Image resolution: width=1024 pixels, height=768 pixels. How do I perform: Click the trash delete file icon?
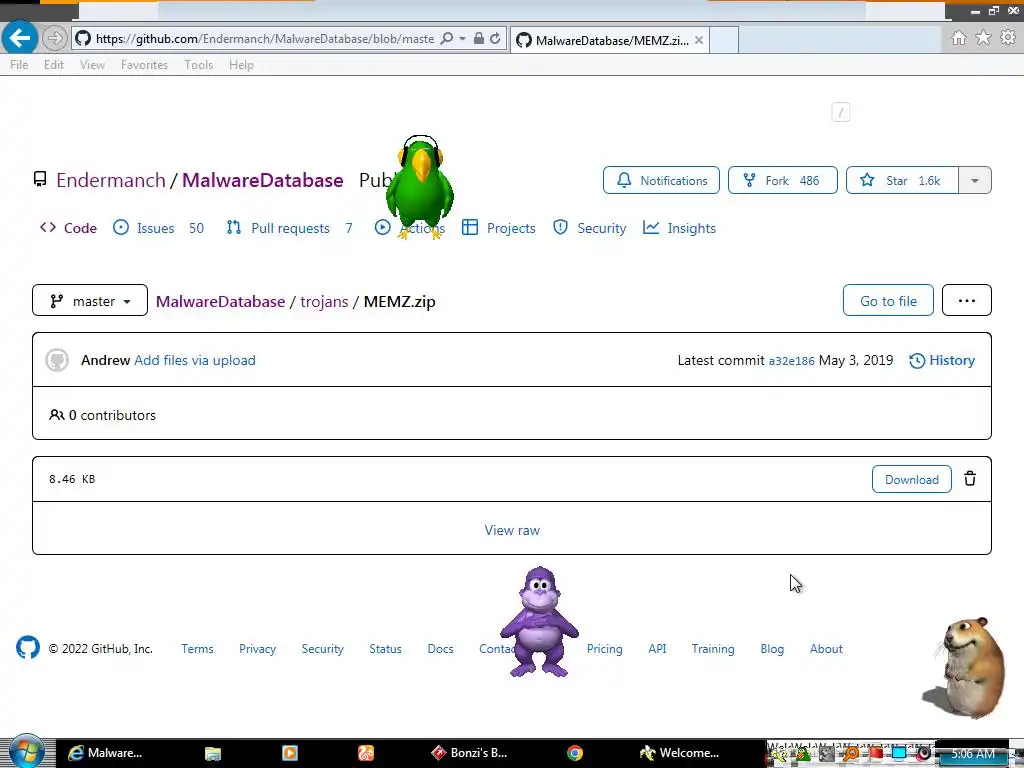(970, 479)
